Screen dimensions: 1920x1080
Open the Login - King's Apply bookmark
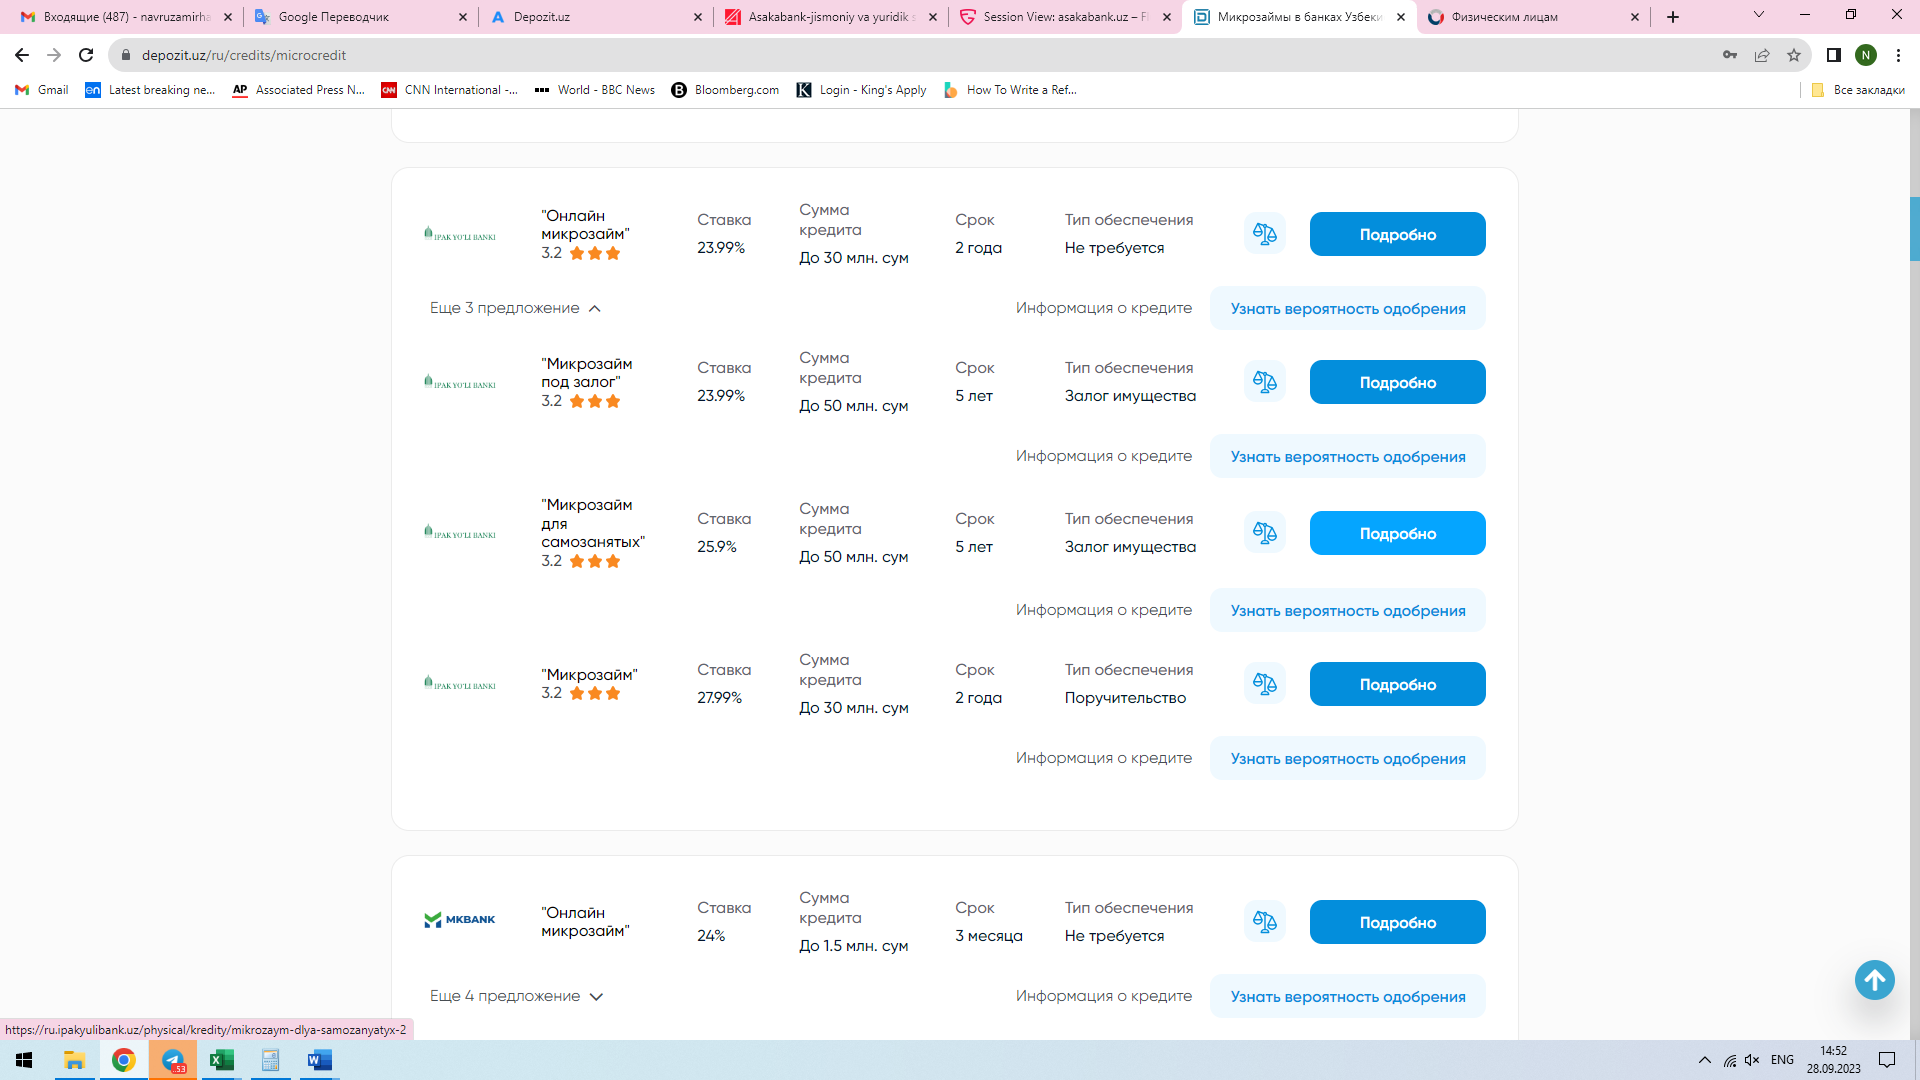[861, 90]
